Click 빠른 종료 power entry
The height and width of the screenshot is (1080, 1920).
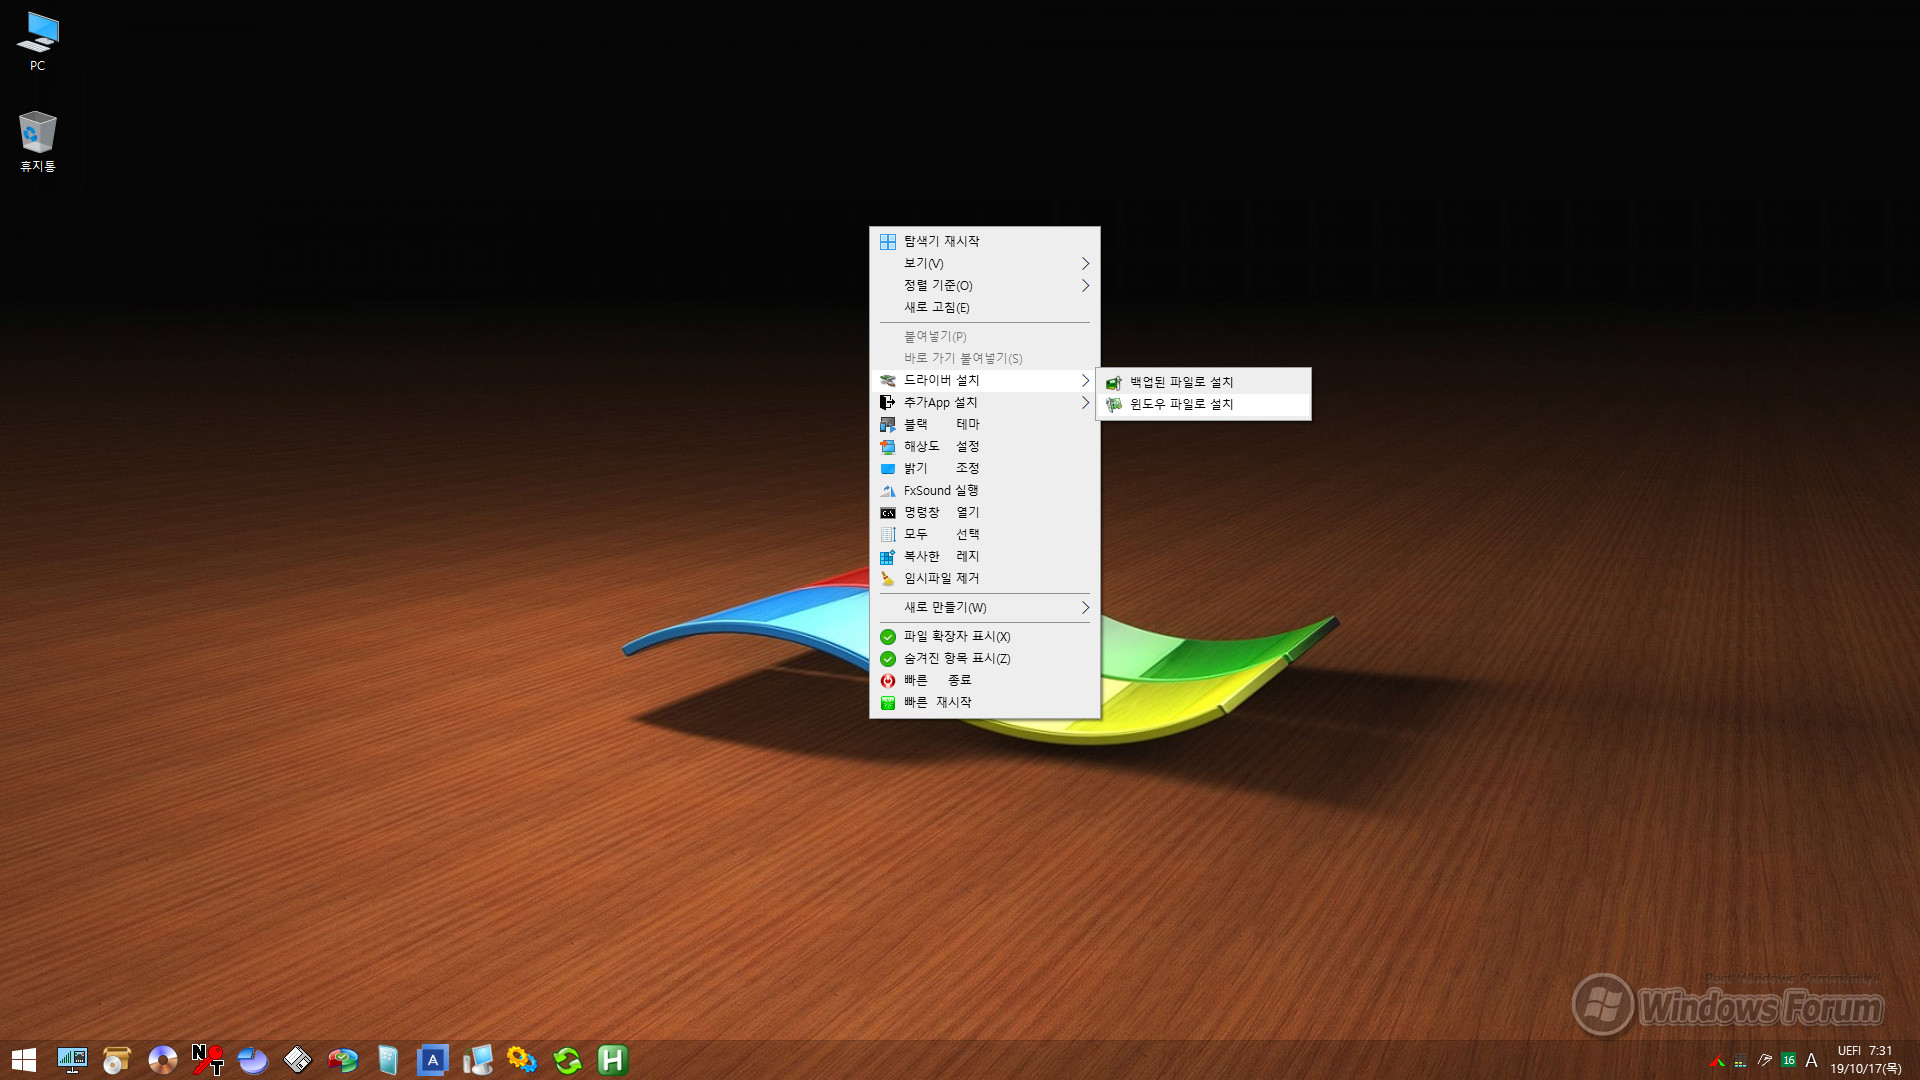(984, 680)
